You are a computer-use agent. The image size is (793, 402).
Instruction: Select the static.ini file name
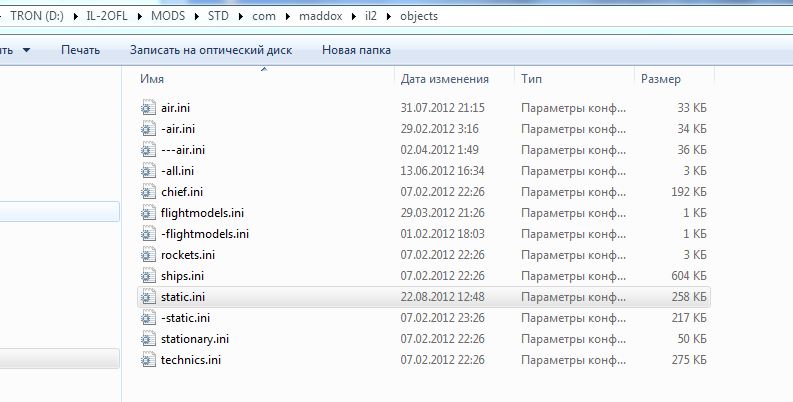pos(183,297)
